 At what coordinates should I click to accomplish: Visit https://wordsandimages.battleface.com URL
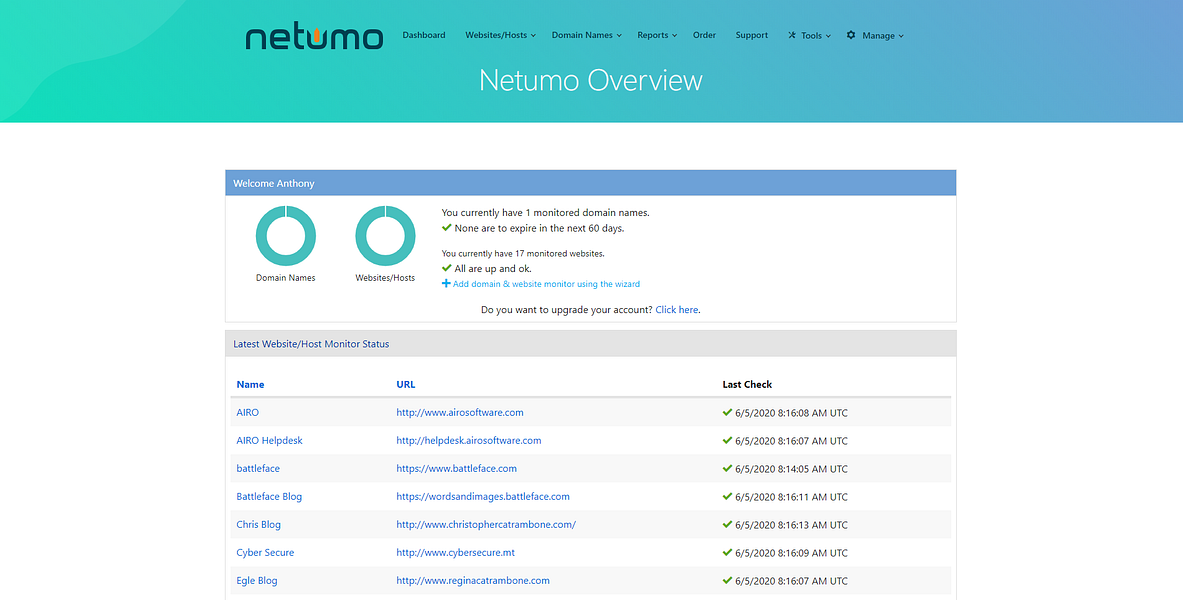(x=483, y=496)
